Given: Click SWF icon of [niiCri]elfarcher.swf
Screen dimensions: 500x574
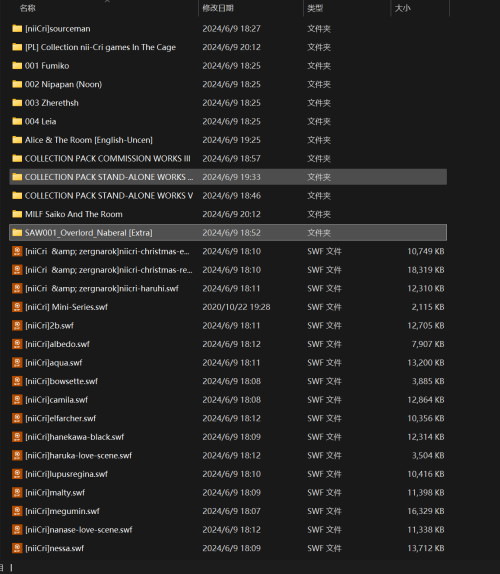Looking at the screenshot, I should pos(17,418).
